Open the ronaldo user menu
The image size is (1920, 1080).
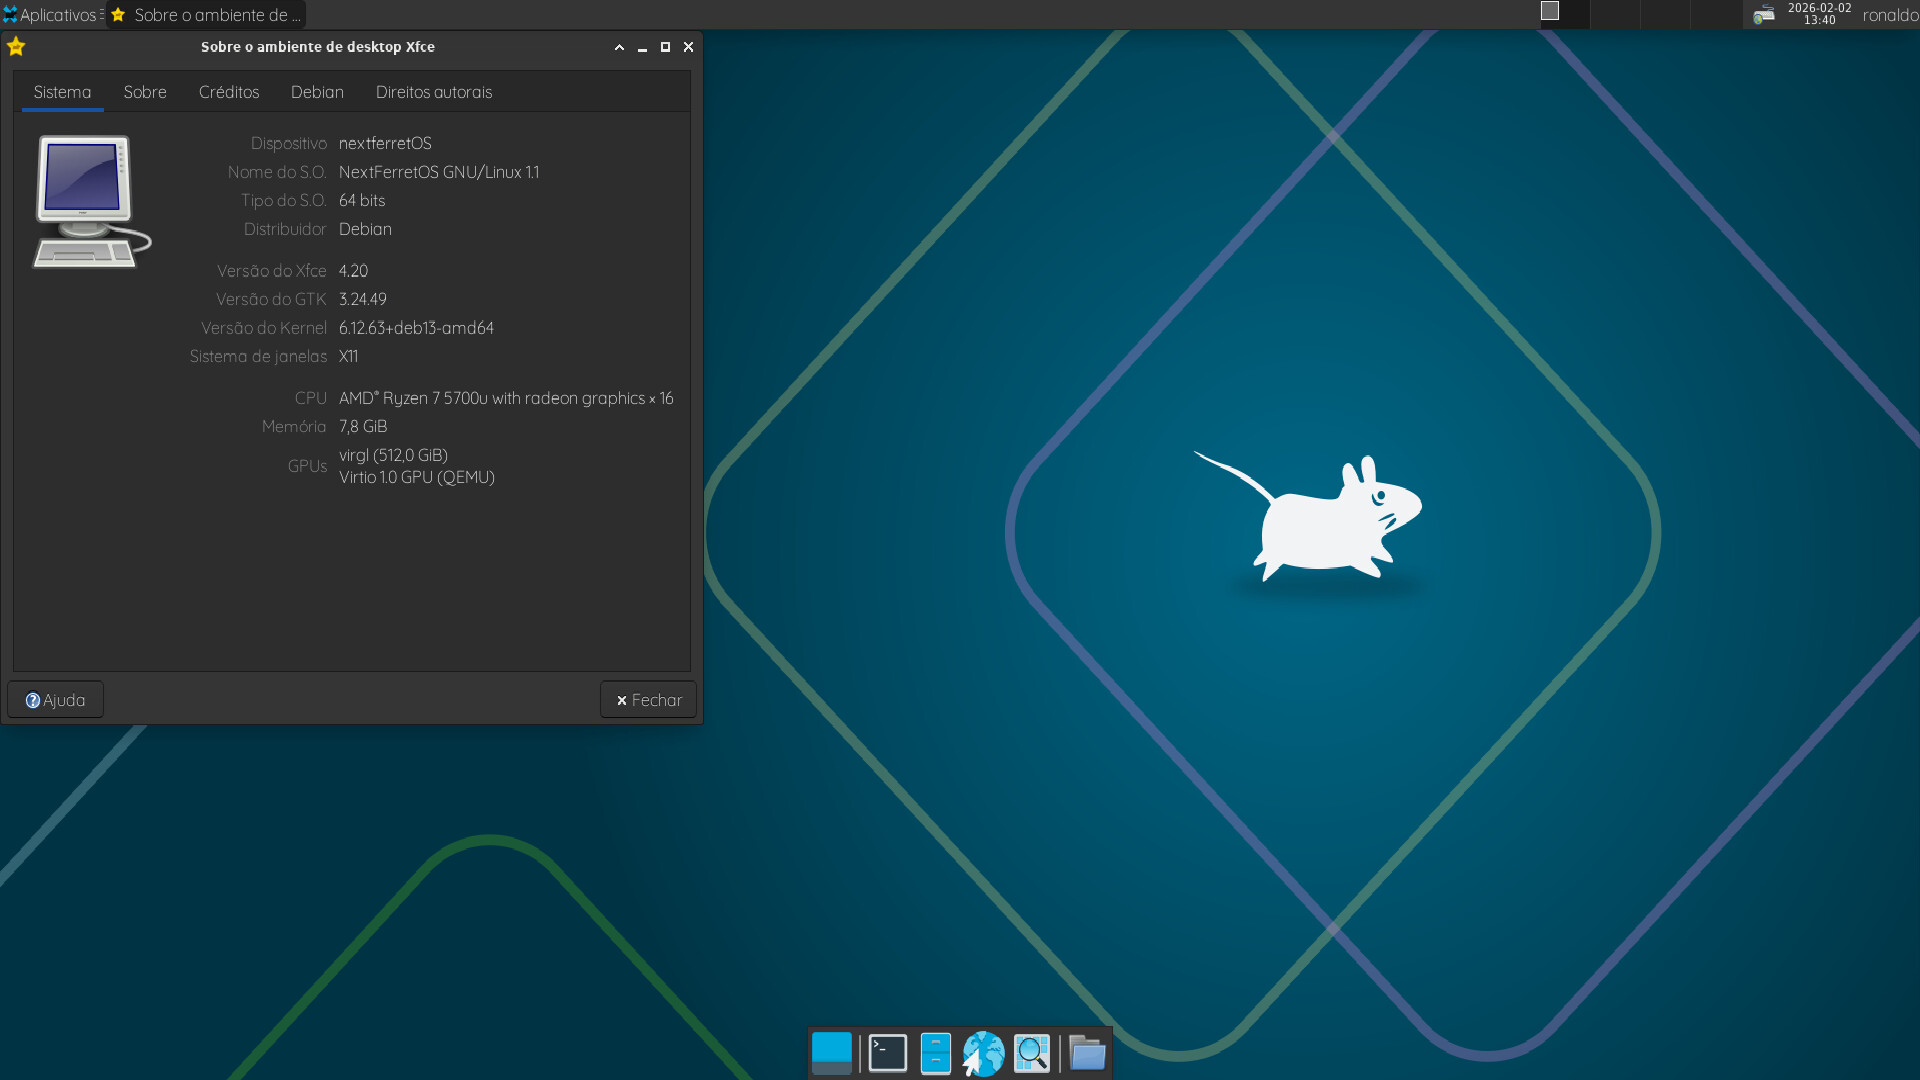1889,15
